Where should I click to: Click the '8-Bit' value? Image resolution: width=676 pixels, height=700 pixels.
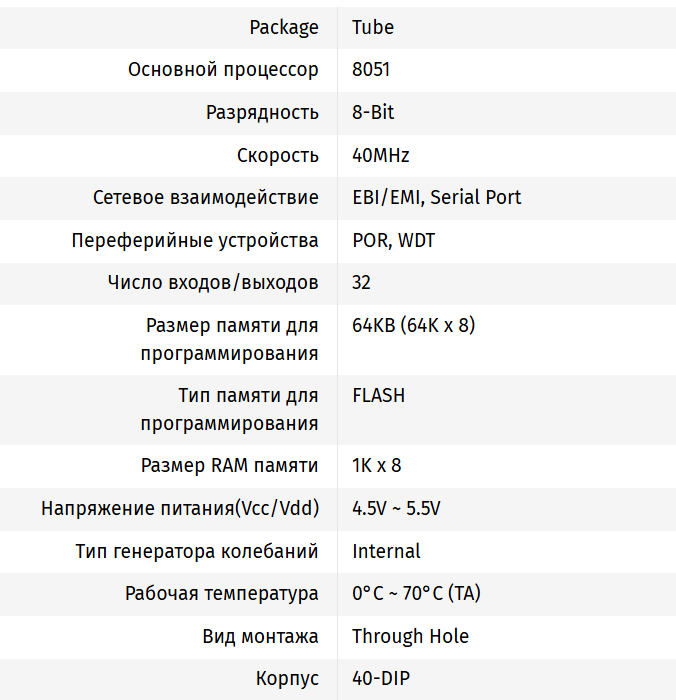[373, 112]
